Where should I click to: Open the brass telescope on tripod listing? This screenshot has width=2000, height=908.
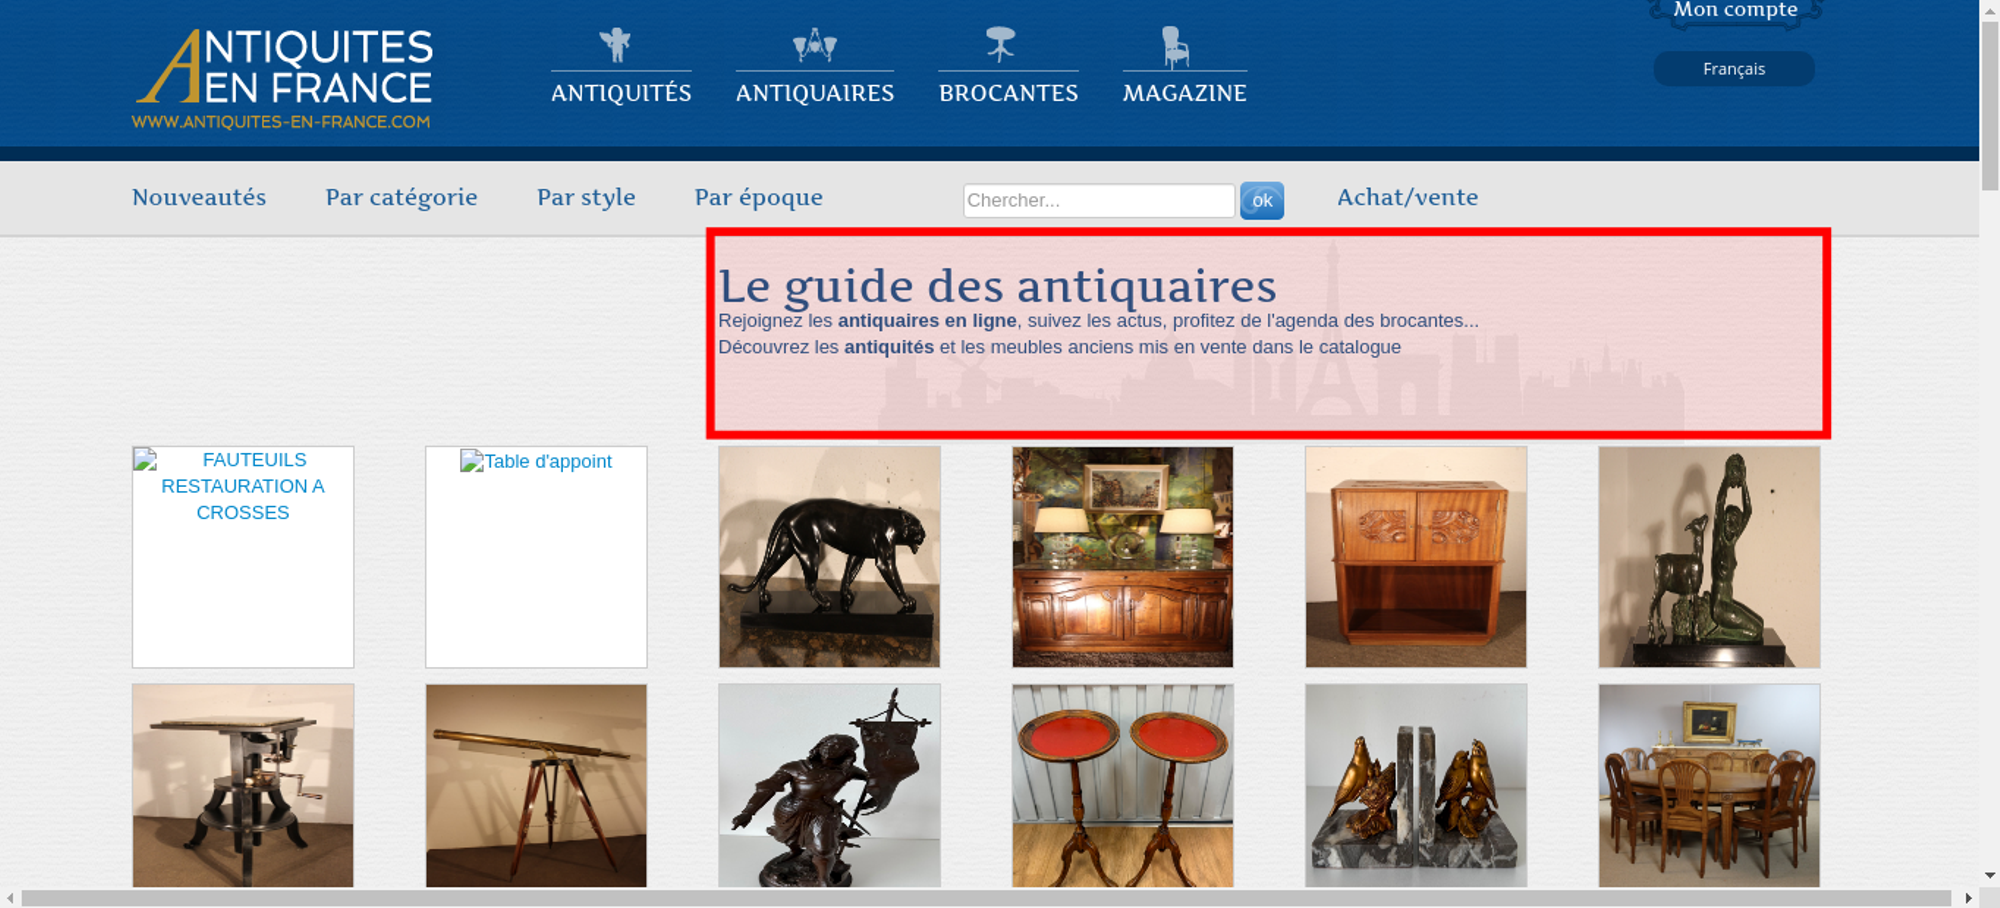(x=536, y=785)
